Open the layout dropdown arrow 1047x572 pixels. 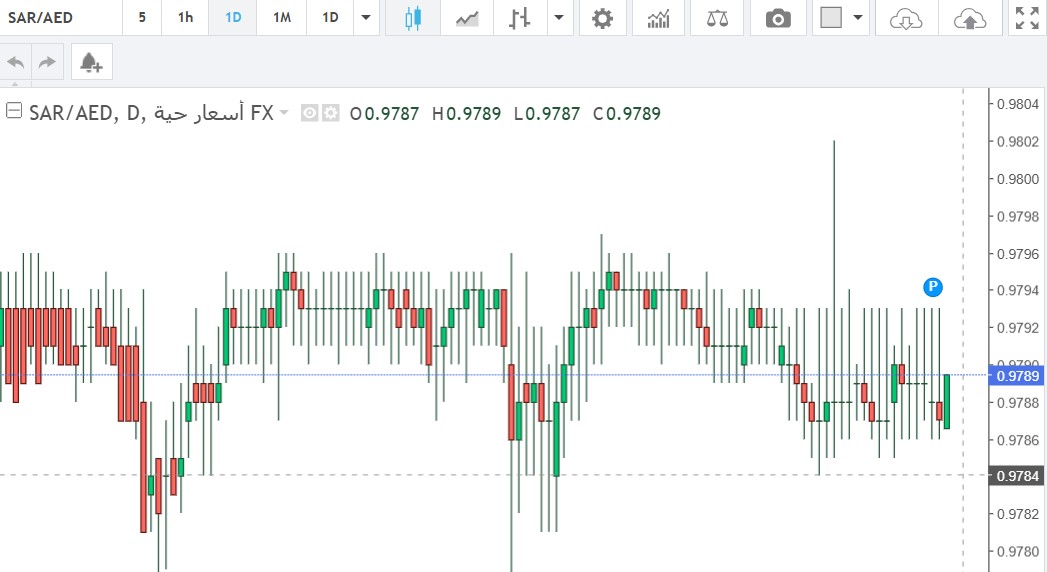858,17
